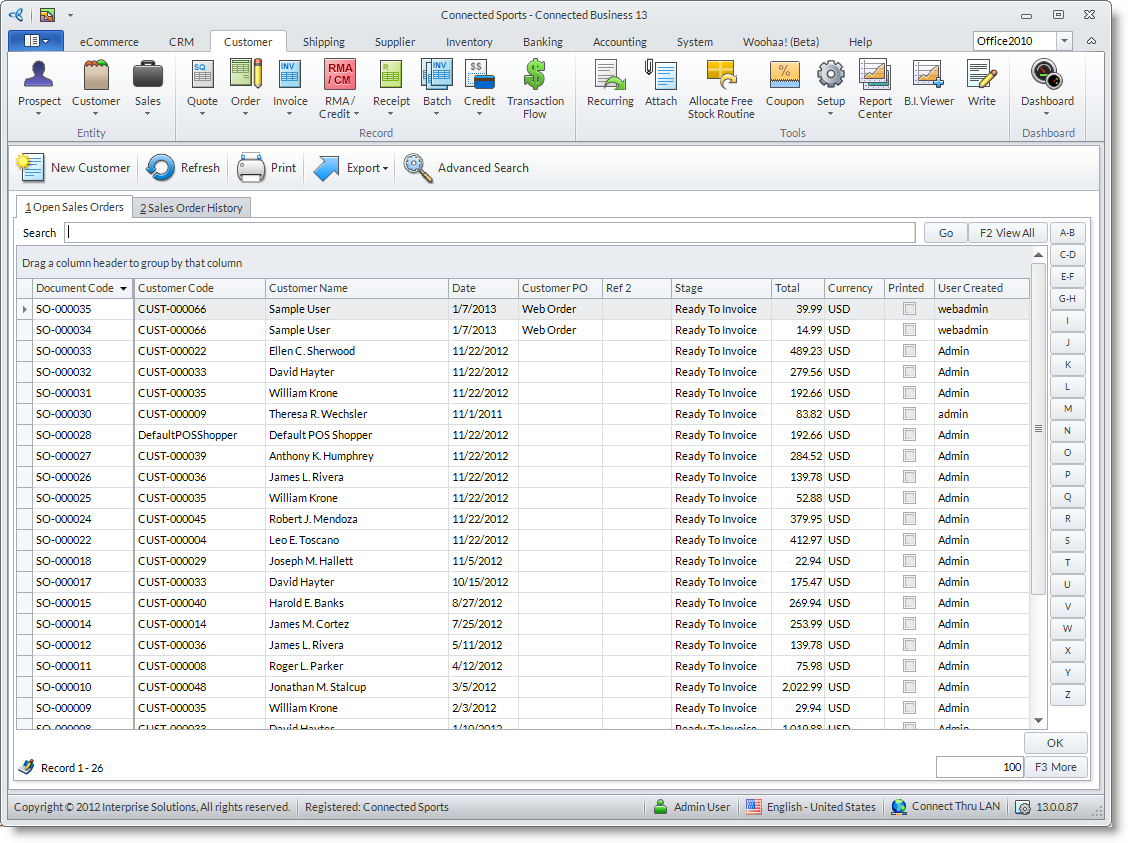Click the vertical scrollbar of the grid
Screen dimensions: 1128x843
click(1038, 428)
